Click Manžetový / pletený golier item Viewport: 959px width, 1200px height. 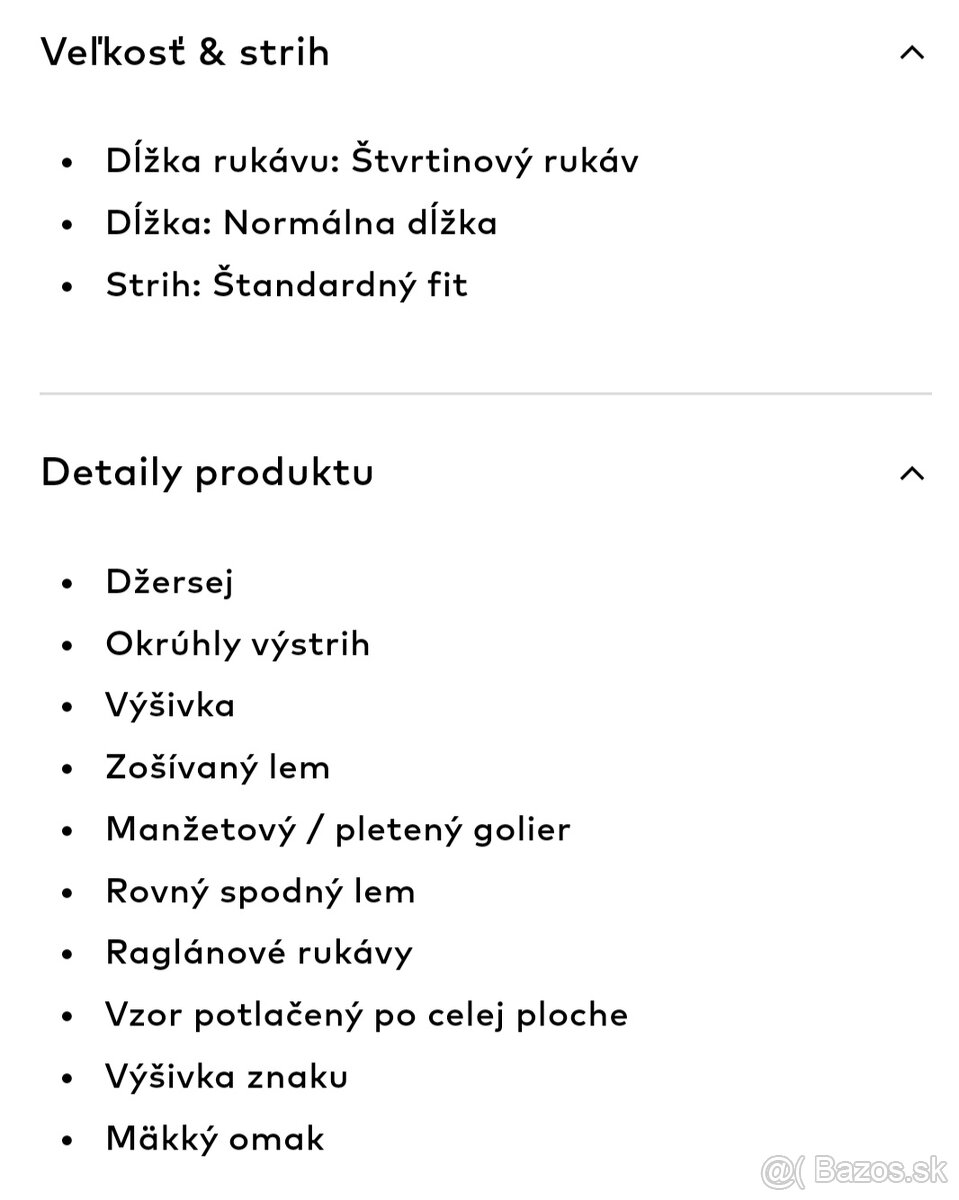(x=338, y=829)
